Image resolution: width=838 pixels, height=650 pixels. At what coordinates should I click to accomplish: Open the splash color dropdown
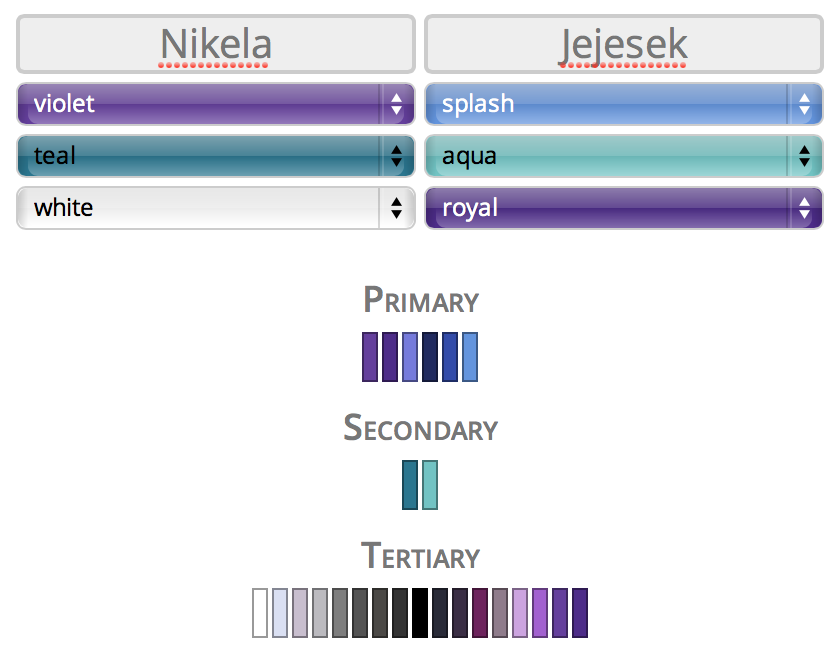[x=623, y=104]
